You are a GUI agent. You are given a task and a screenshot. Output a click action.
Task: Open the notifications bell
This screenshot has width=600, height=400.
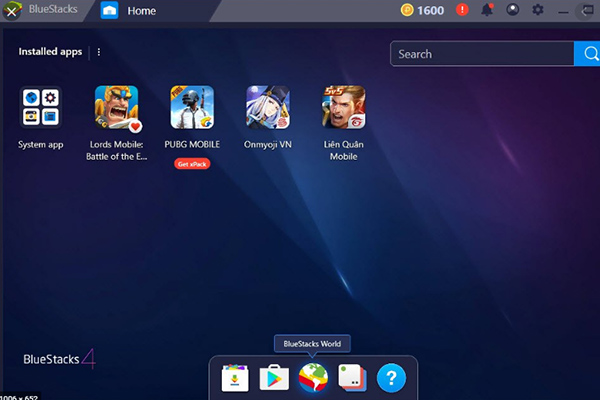coord(487,10)
